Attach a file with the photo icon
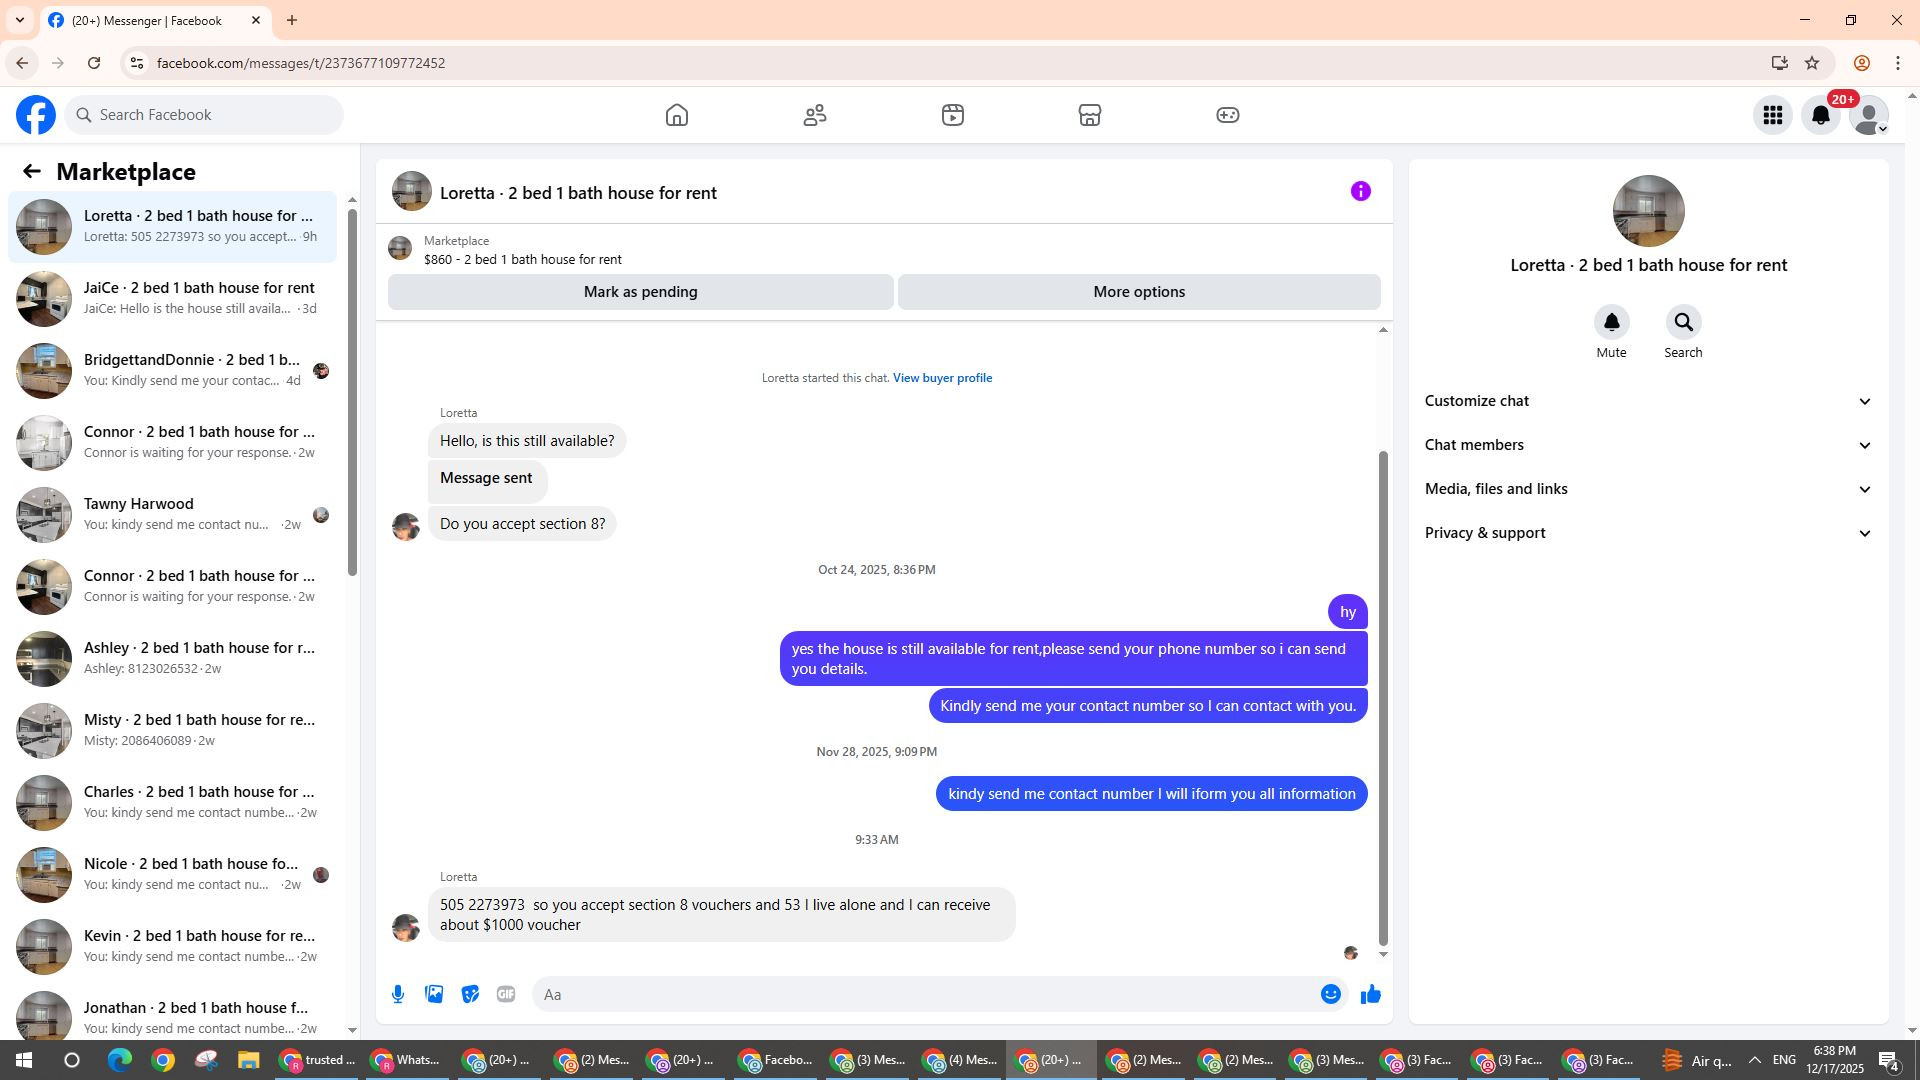Viewport: 1920px width, 1080px height. tap(434, 994)
